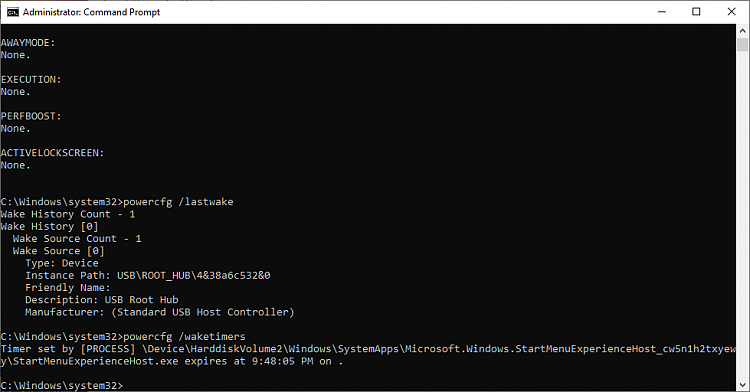The image size is (750, 392).
Task: Minimize the Command Prompt window
Action: click(662, 12)
